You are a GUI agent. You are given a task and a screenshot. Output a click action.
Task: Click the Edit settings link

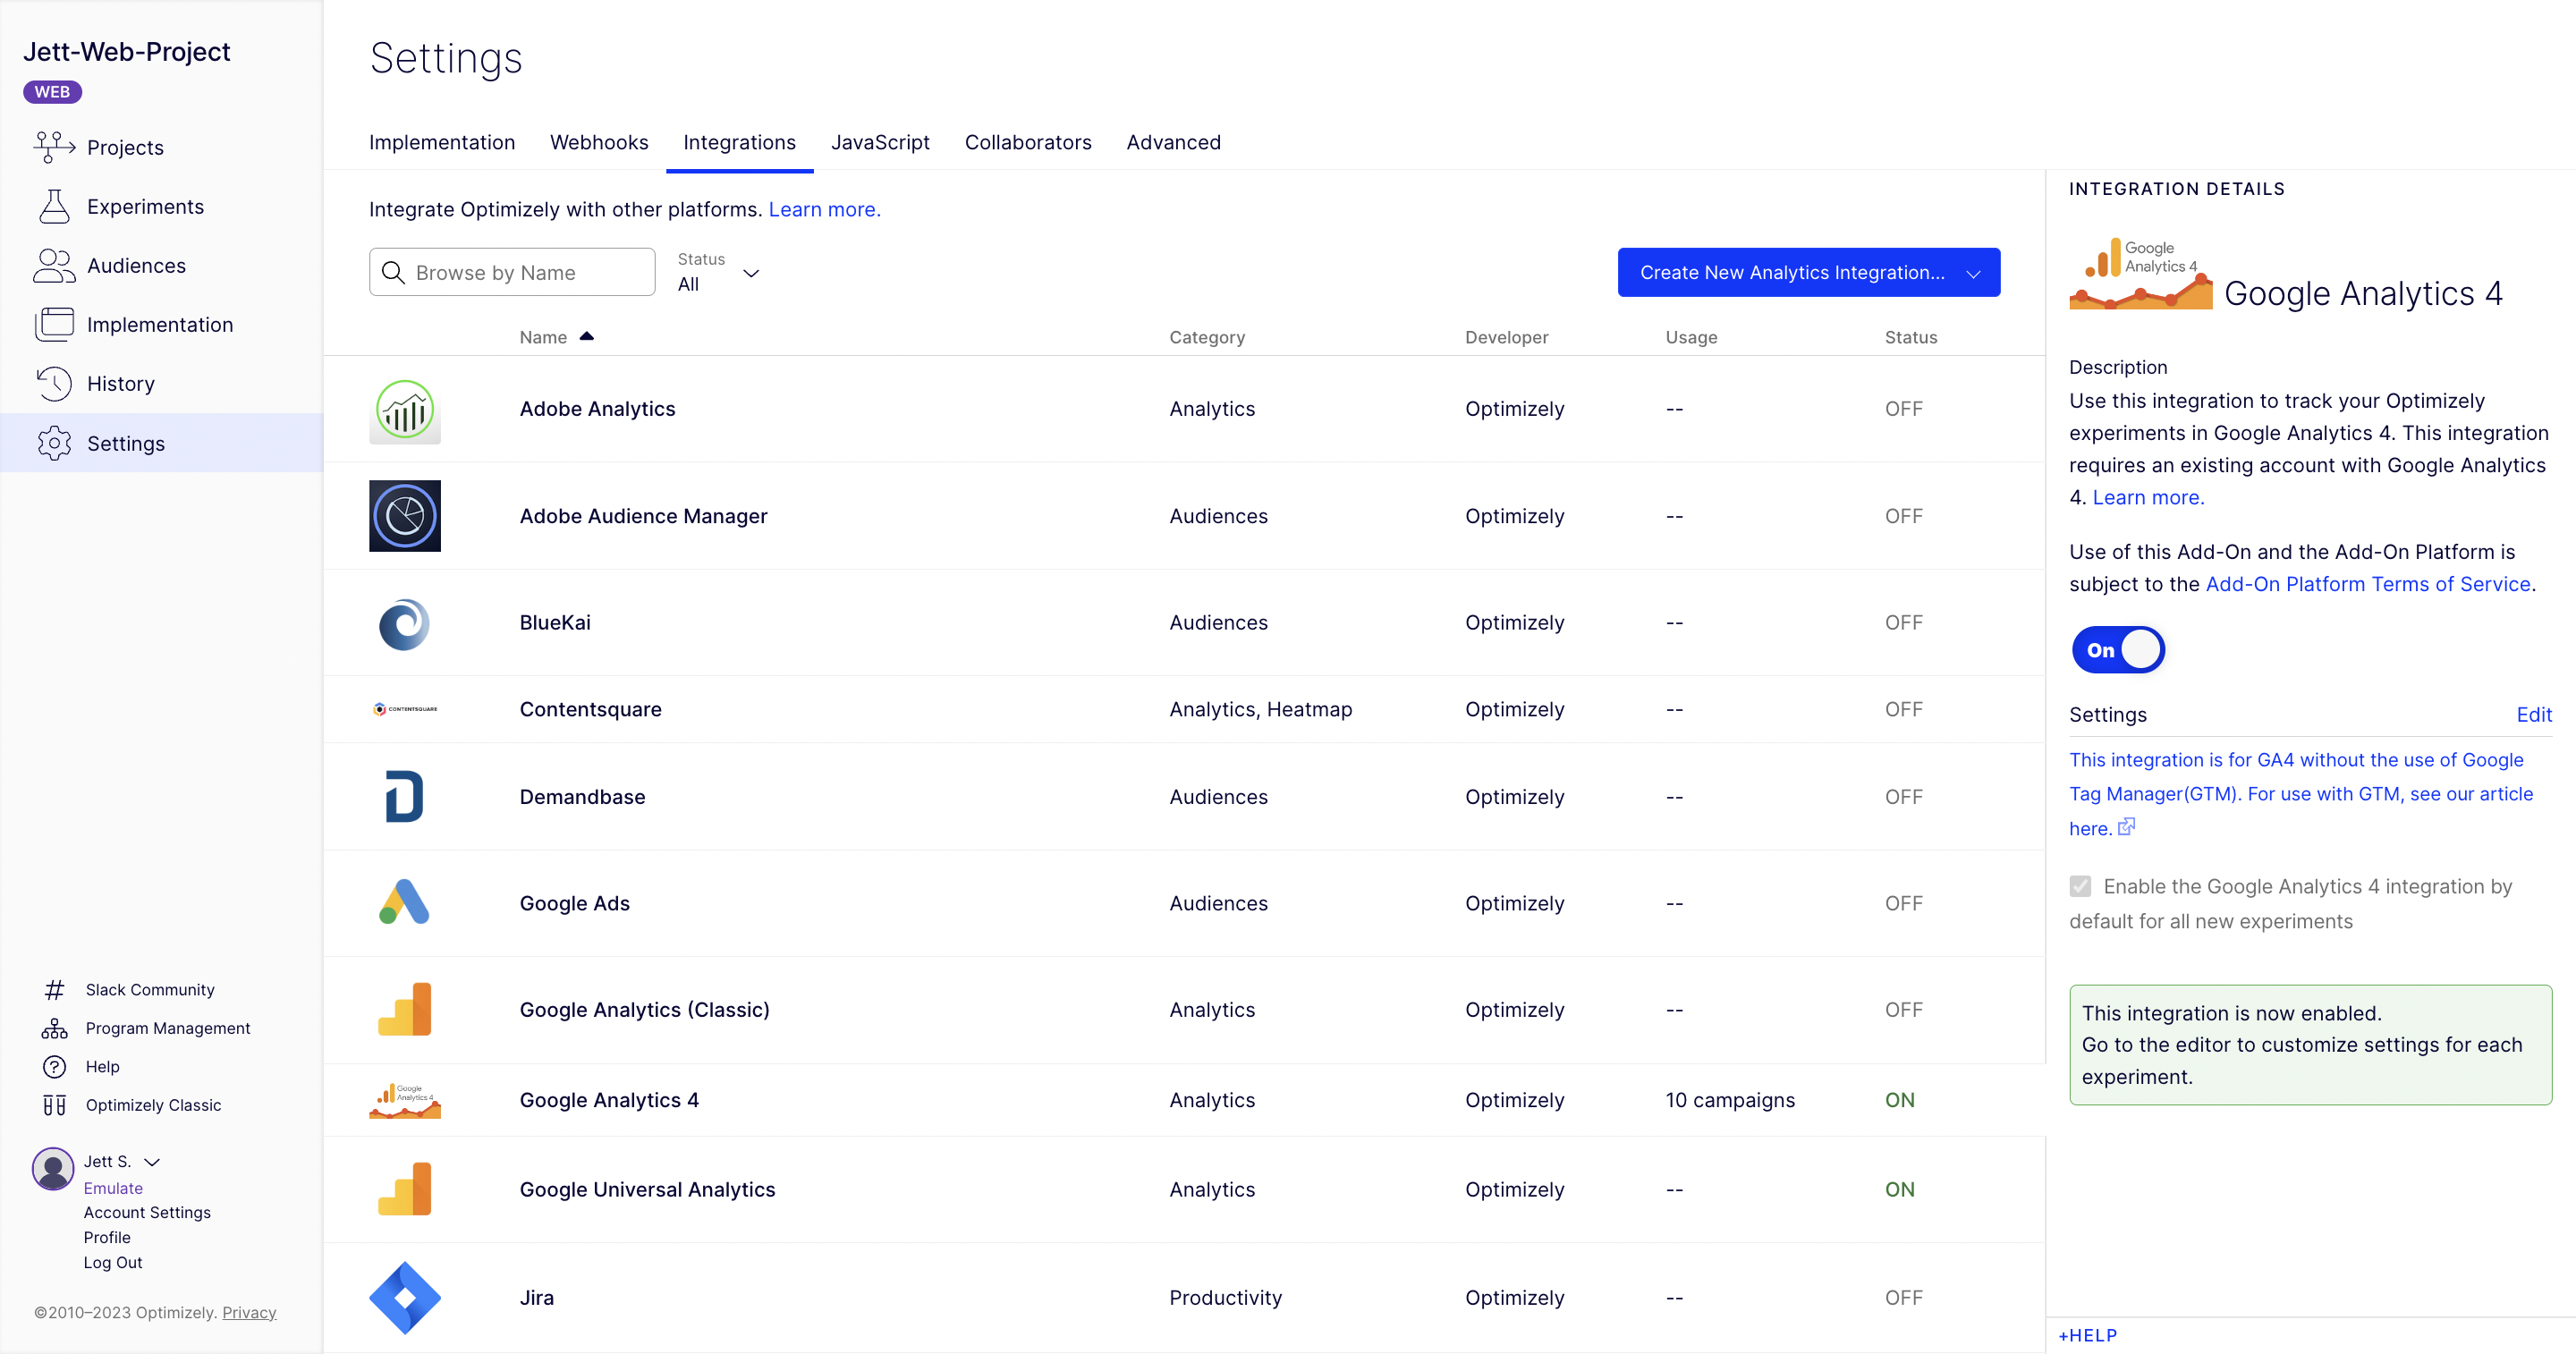[x=2534, y=714]
